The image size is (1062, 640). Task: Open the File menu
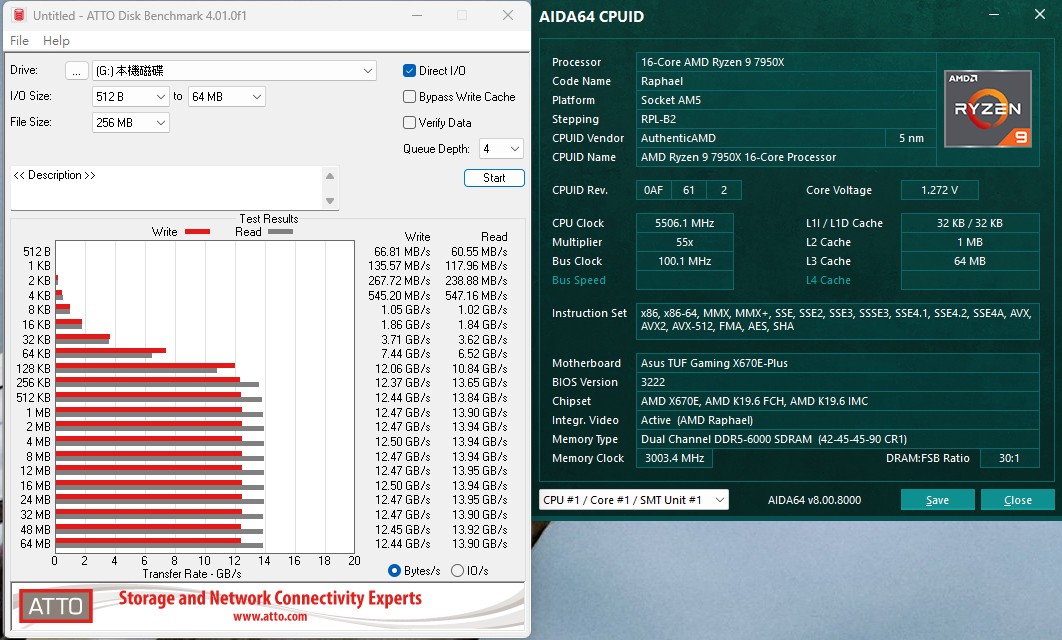coord(18,41)
